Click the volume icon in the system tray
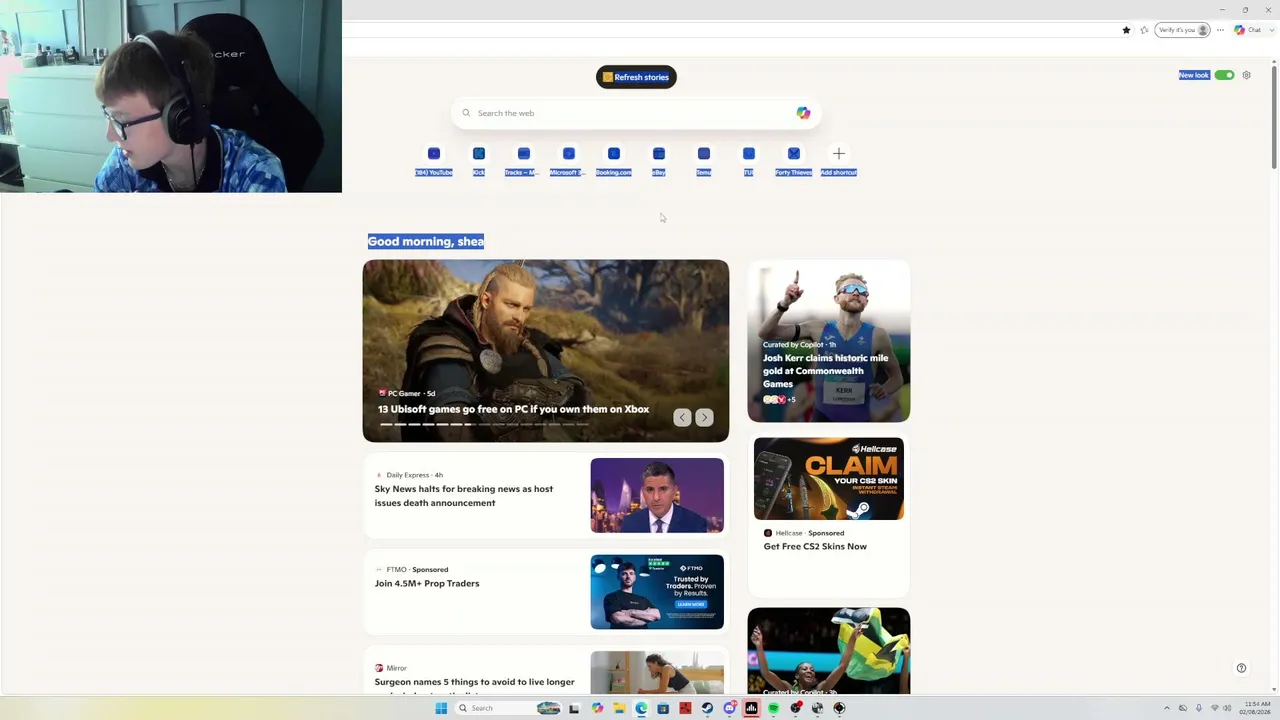 (x=1227, y=708)
